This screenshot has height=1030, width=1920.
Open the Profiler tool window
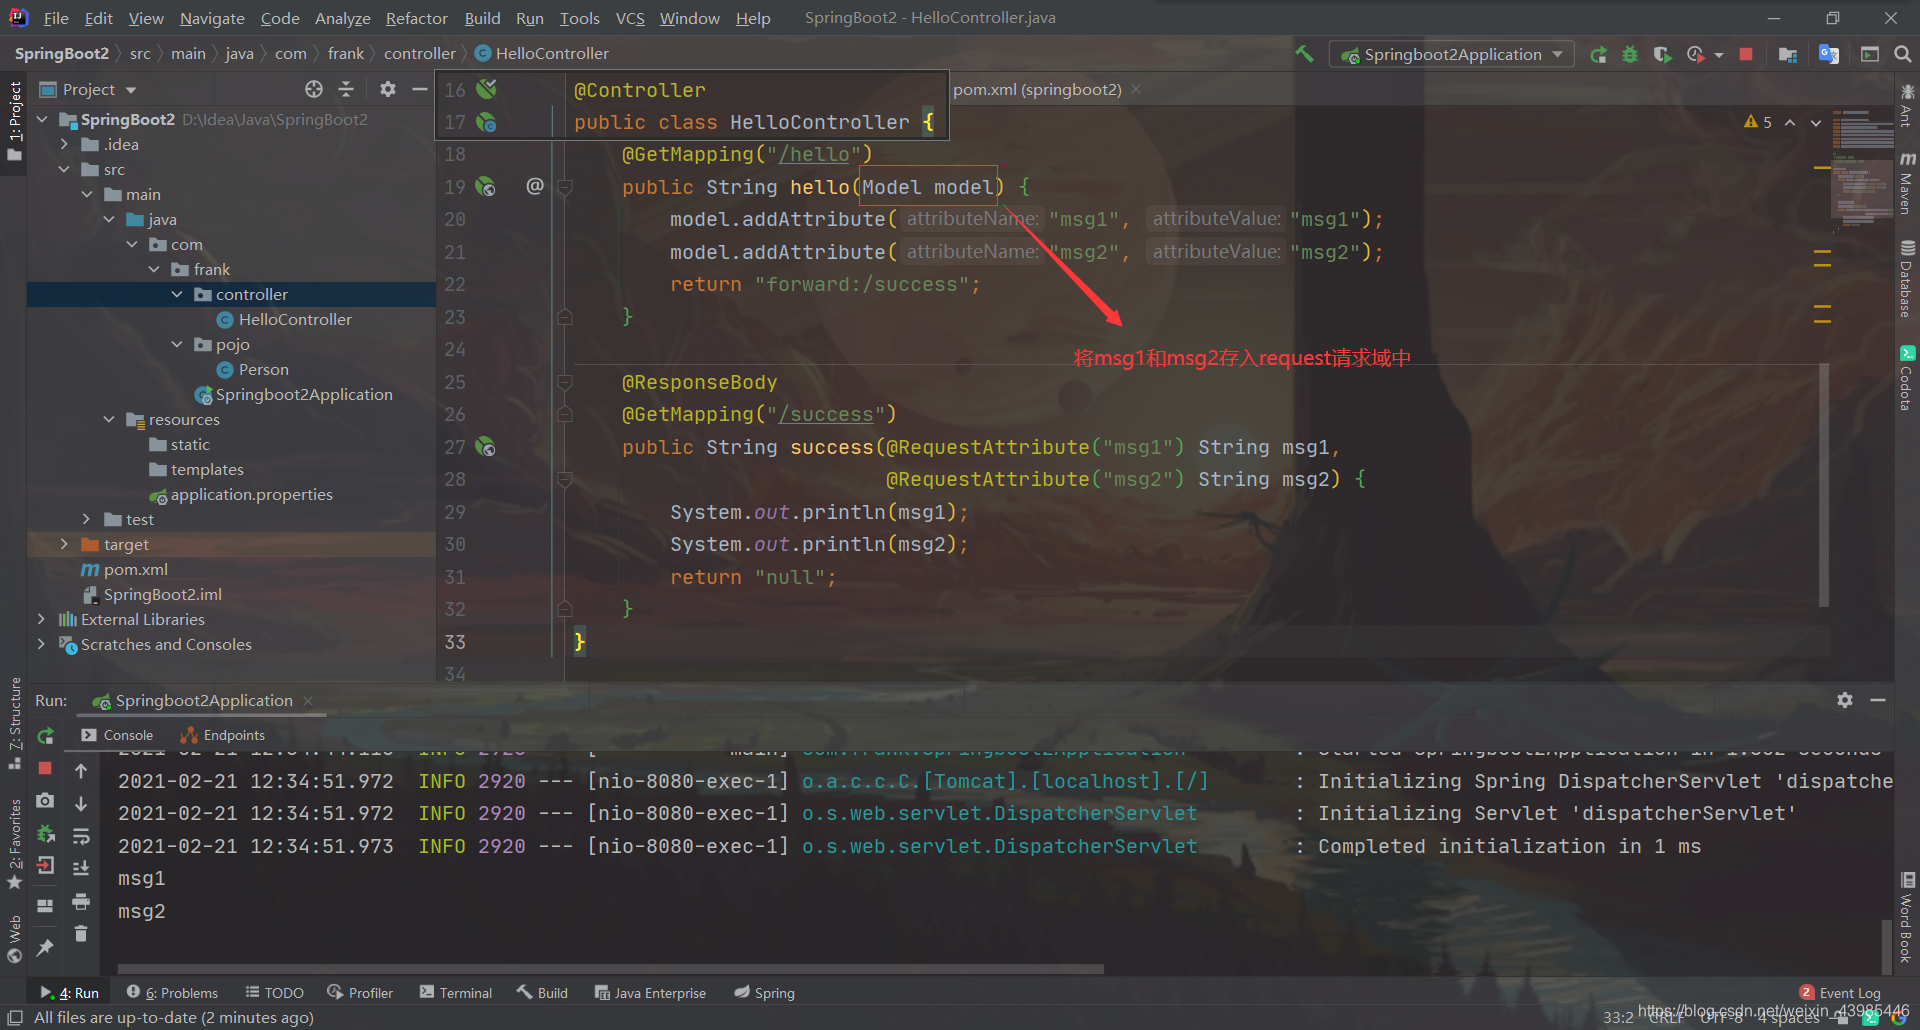click(x=360, y=993)
